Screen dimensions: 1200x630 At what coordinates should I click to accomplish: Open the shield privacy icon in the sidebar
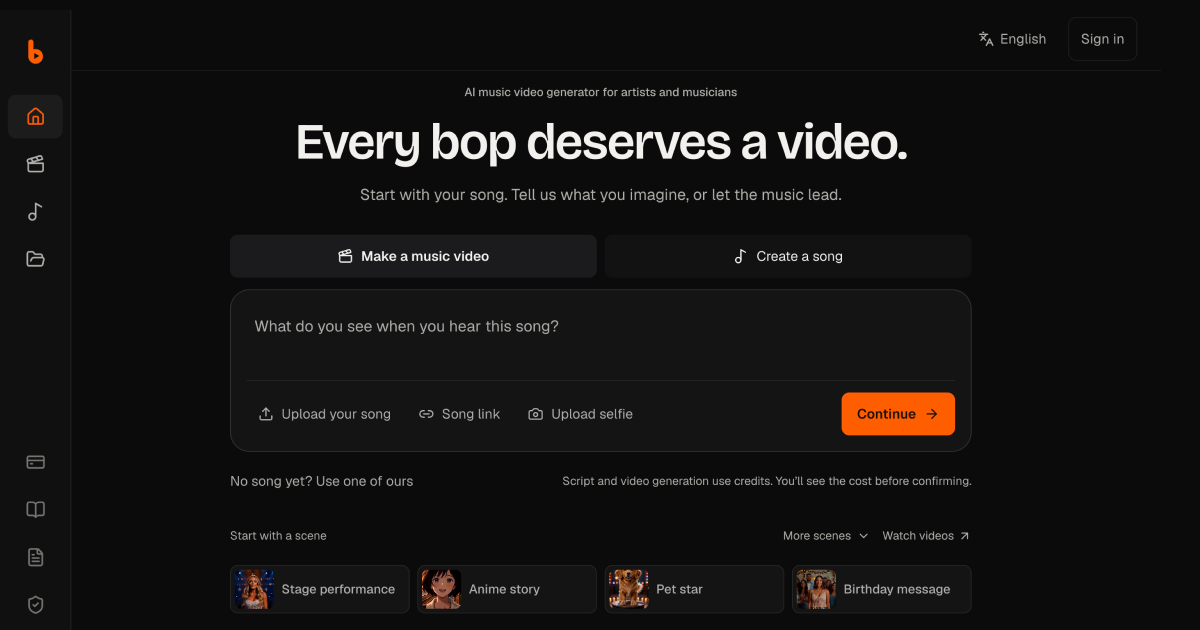coord(35,605)
